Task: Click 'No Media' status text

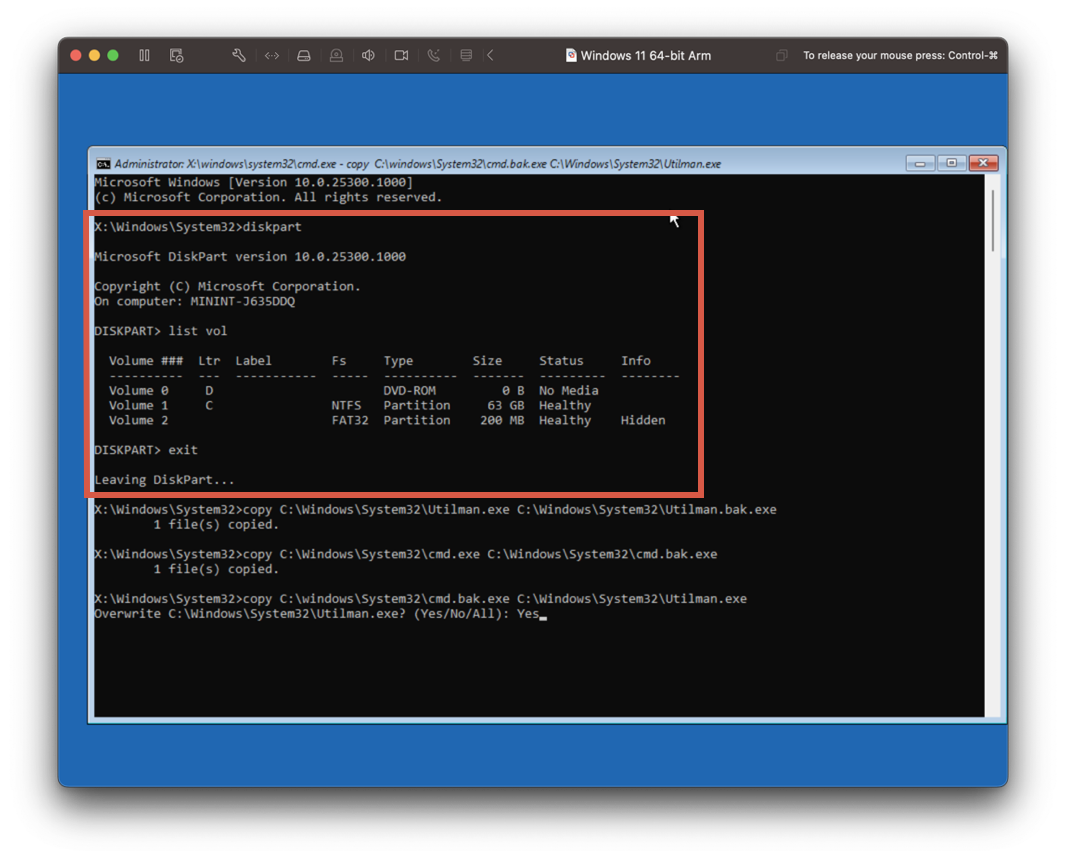Action: coord(568,391)
